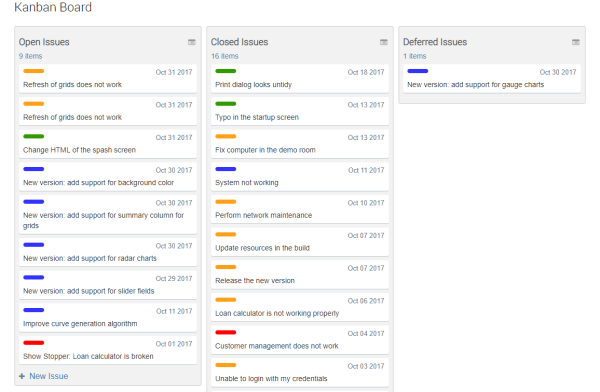Open 'Typo in the startup screen' issue

(x=300, y=111)
